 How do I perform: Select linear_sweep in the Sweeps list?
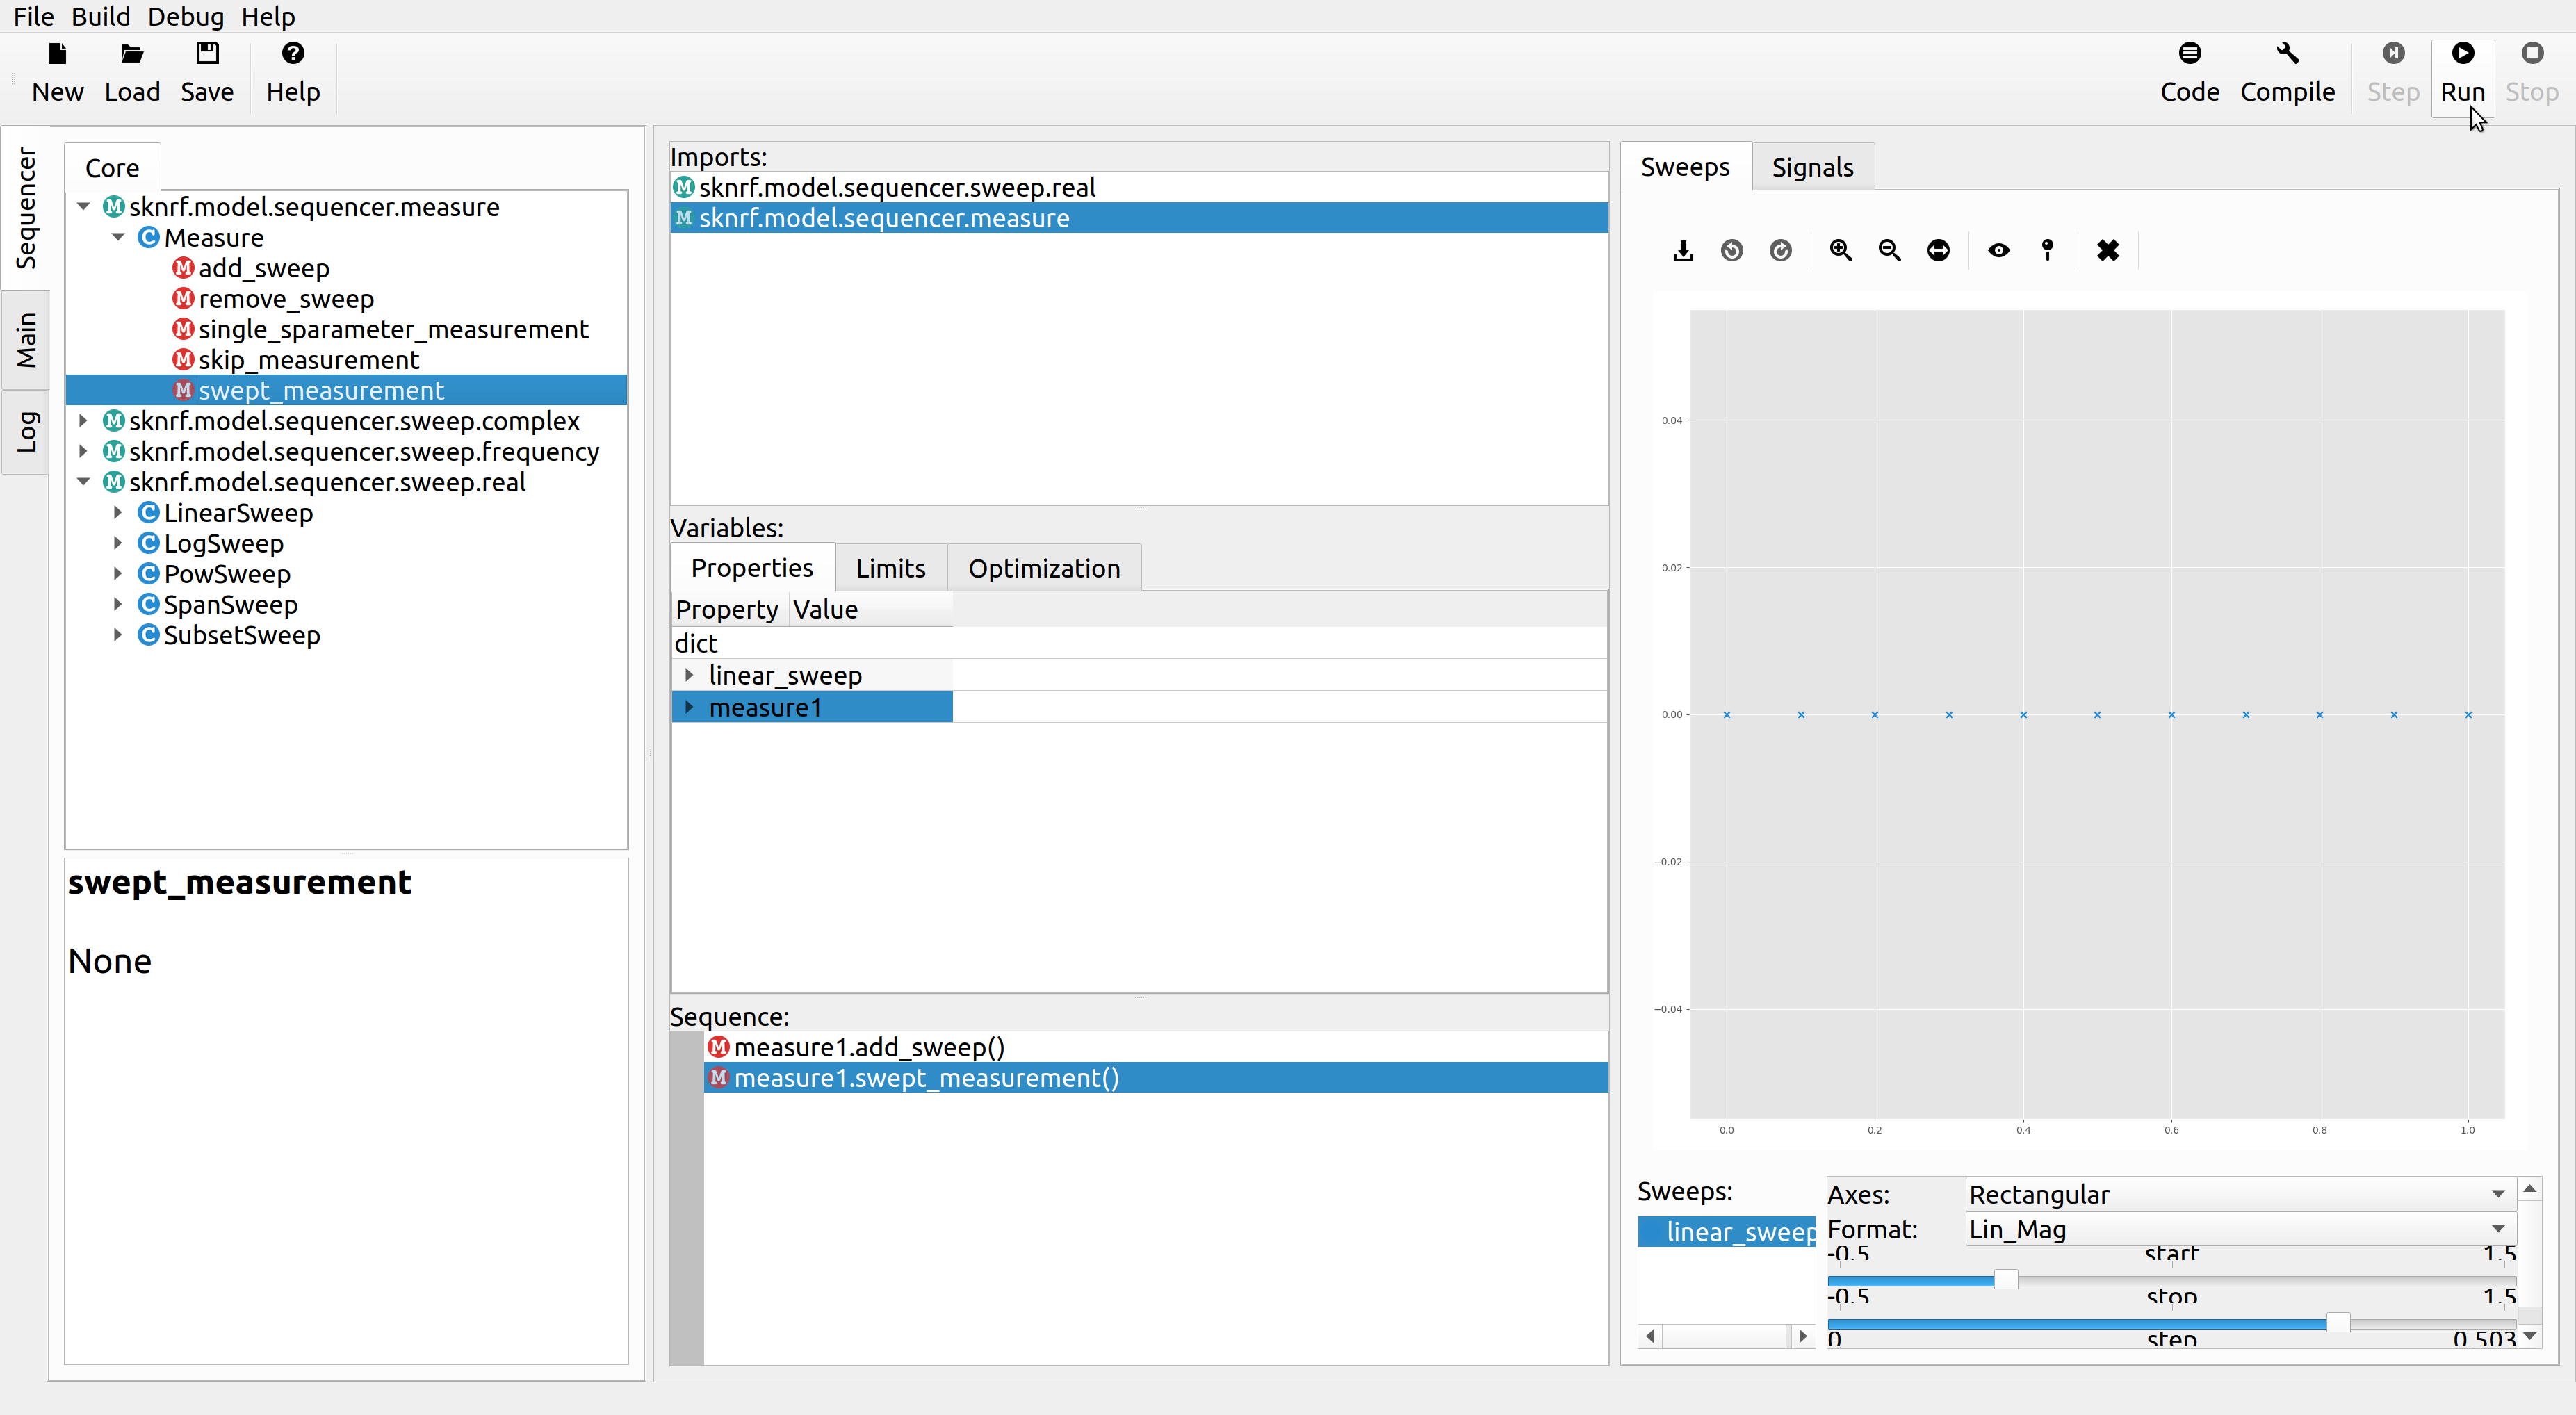(1727, 1232)
